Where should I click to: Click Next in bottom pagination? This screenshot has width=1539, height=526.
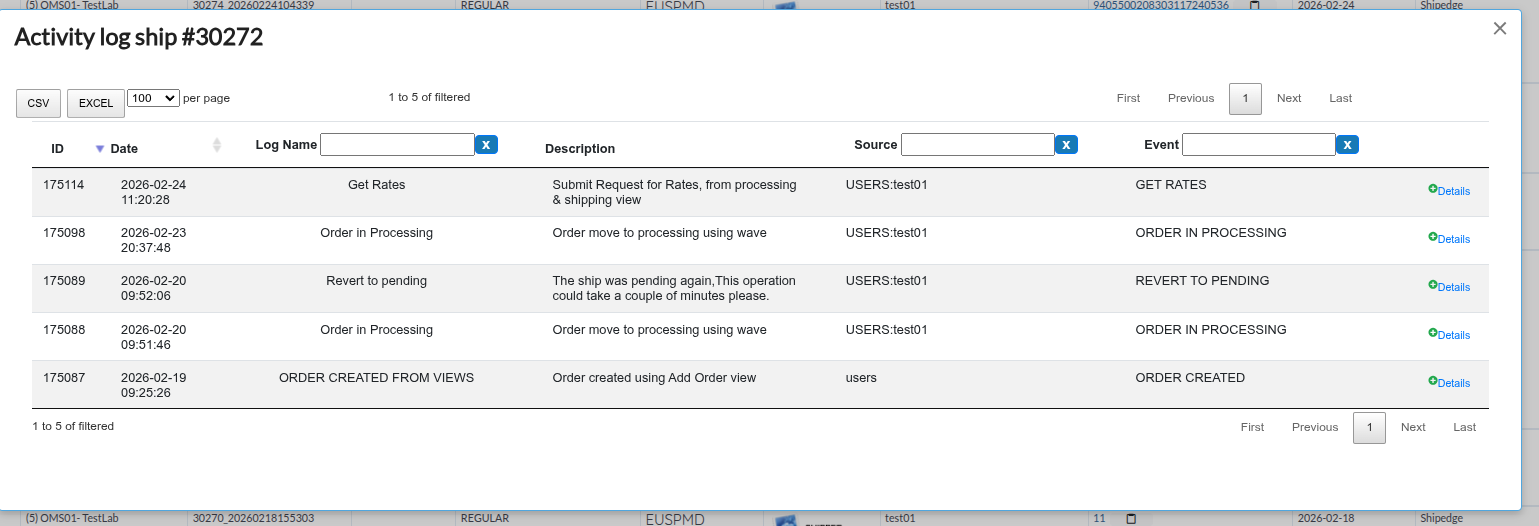coord(1413,427)
